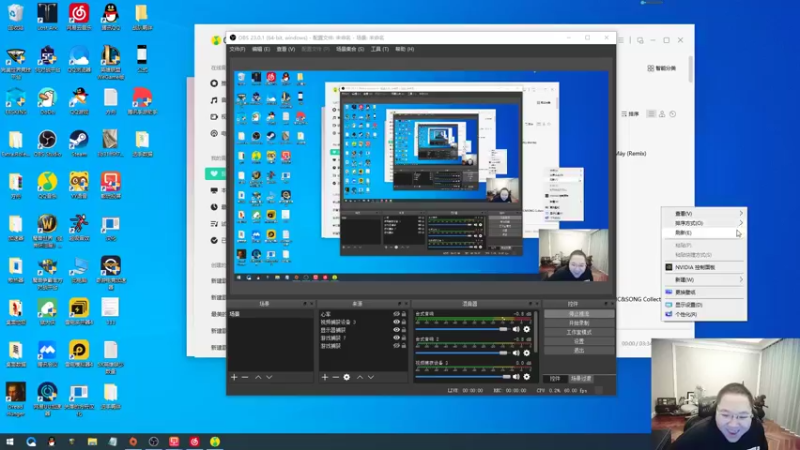Open 帮助(H) menu in OBS
This screenshot has height=450, width=800.
405,49
